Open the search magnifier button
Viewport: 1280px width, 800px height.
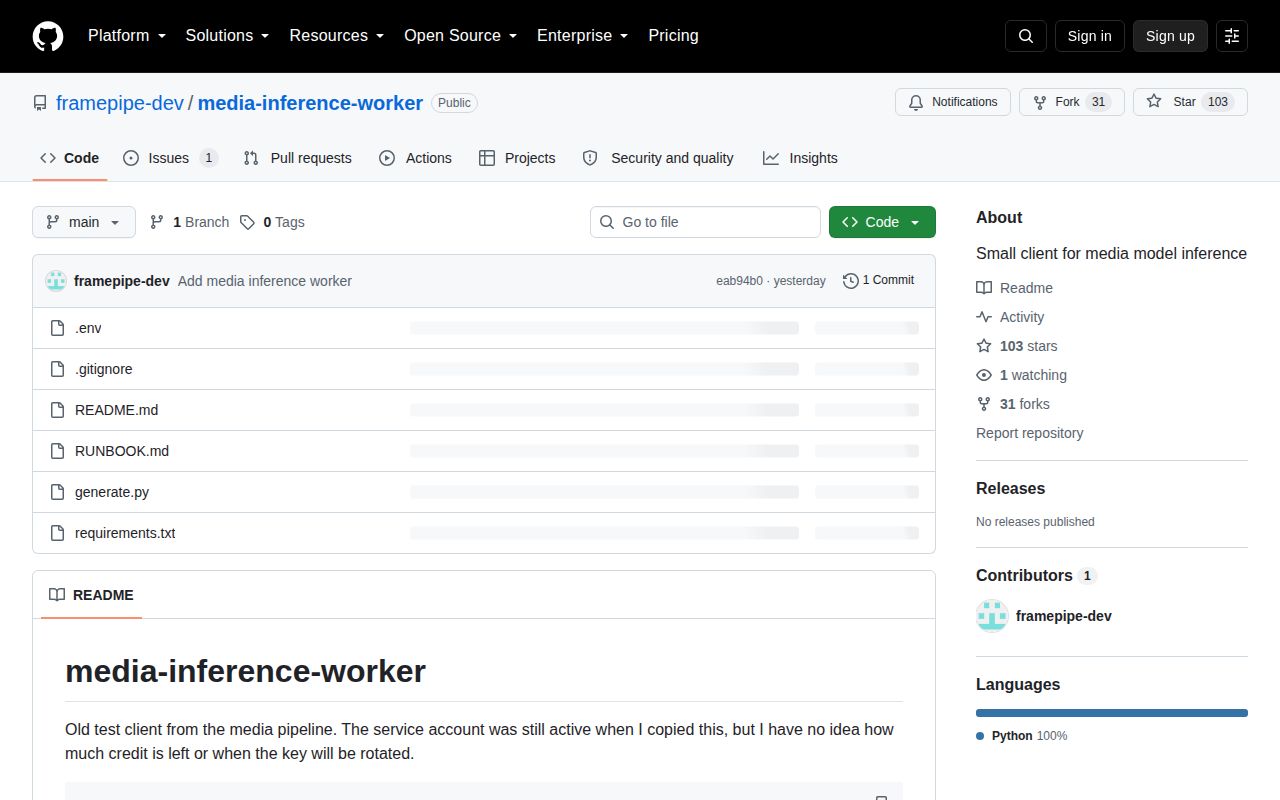tap(1026, 36)
